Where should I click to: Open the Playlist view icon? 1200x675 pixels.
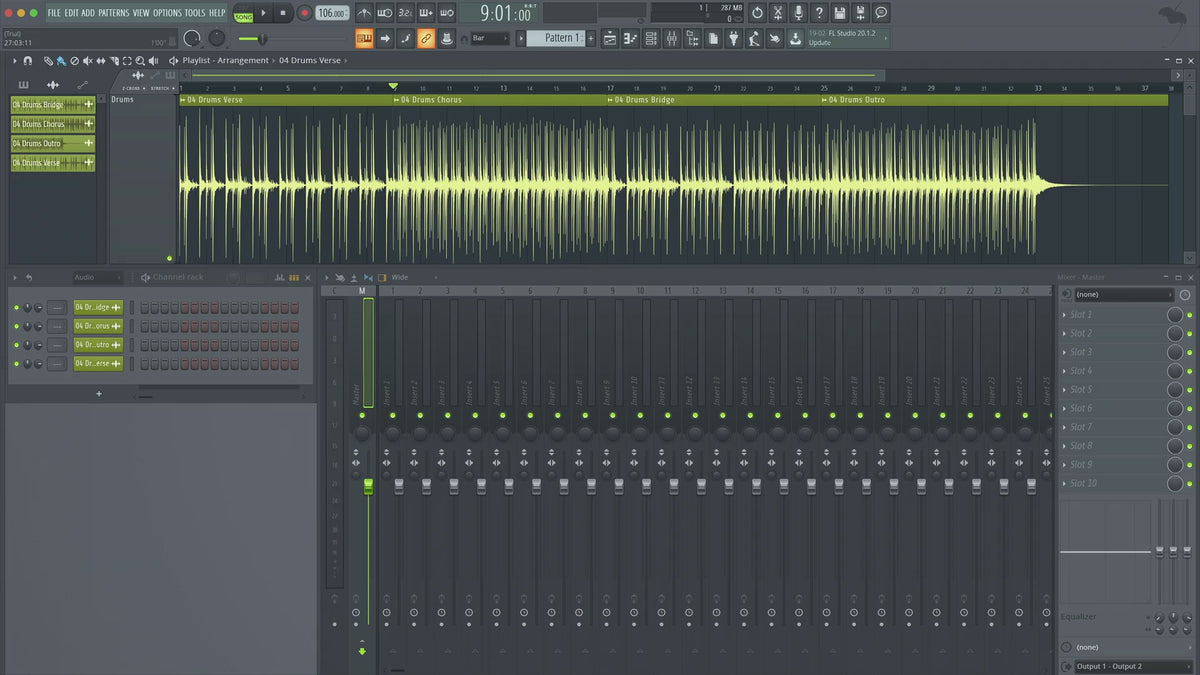[610, 38]
